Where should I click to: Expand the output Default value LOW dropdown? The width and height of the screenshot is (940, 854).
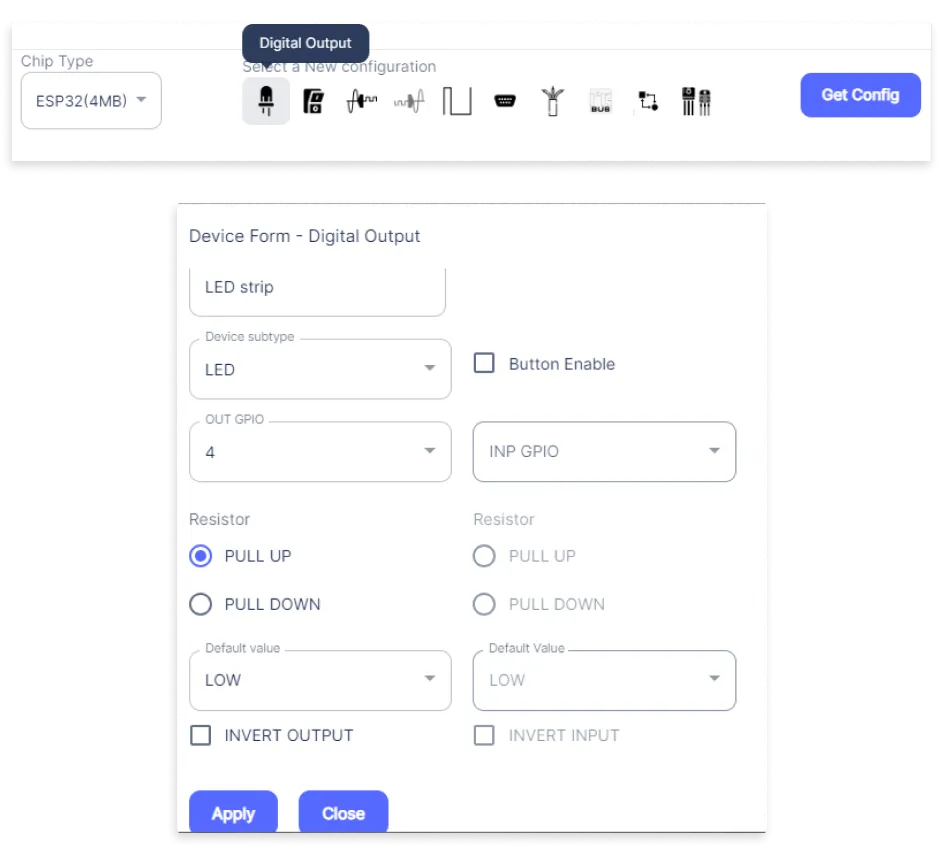320,680
